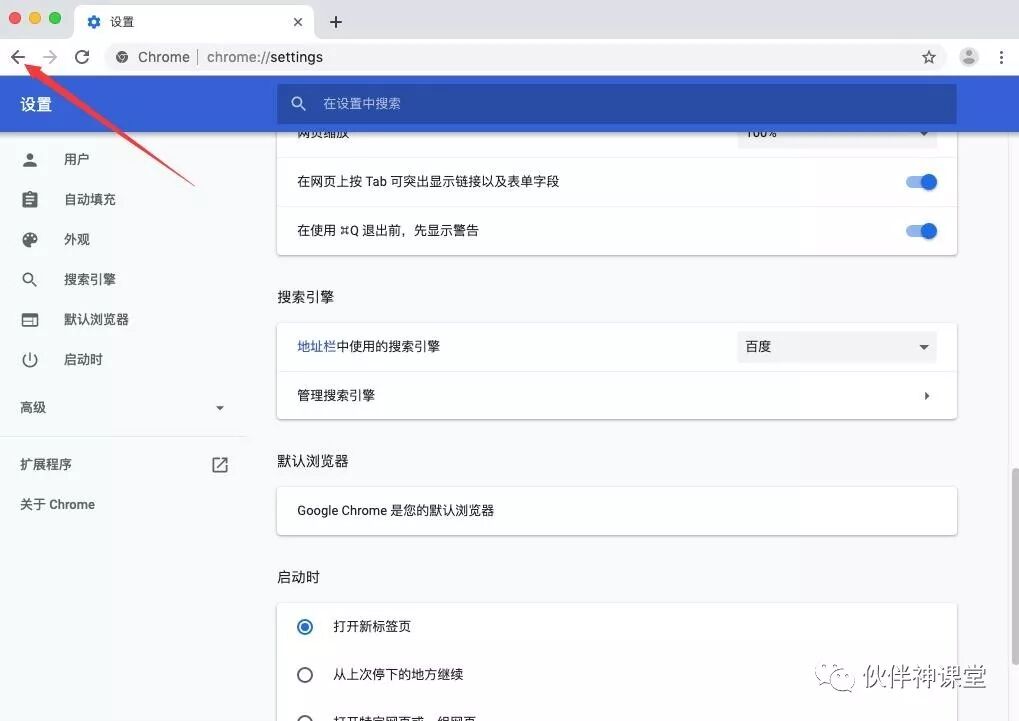The width and height of the screenshot is (1019, 721).
Task: Click the browser forward arrow
Action: [50, 57]
